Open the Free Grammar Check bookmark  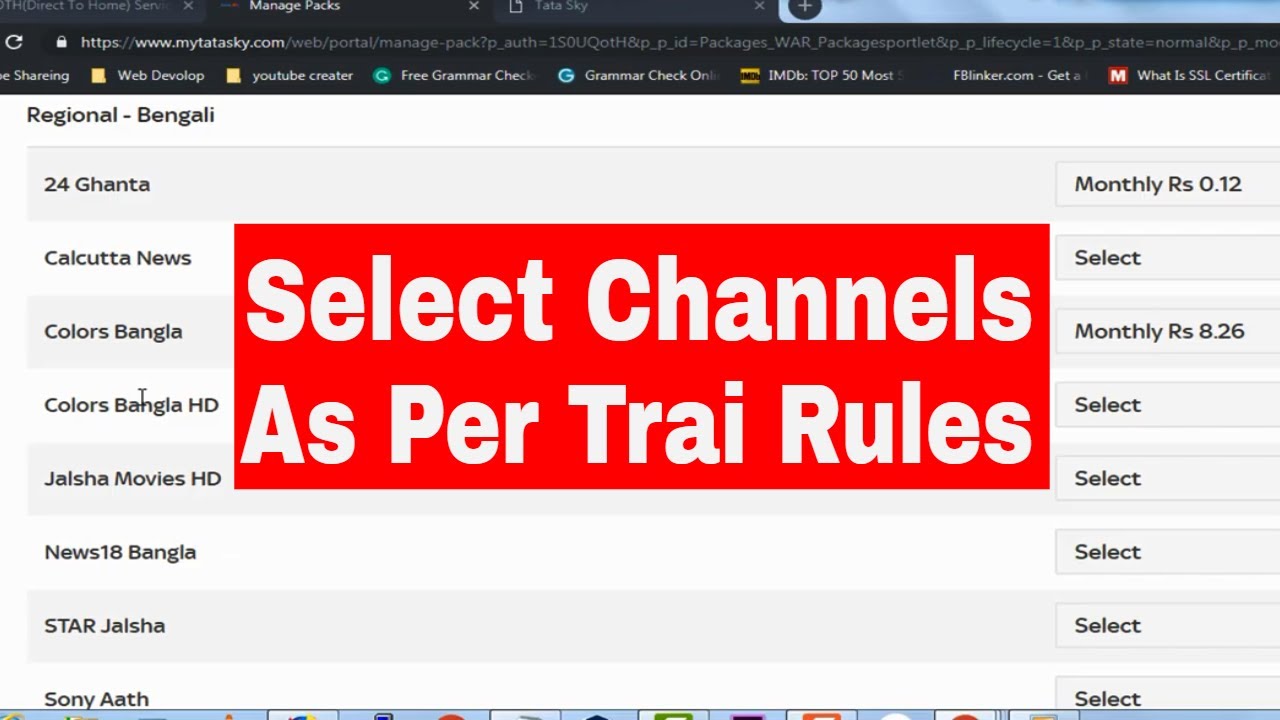(x=455, y=75)
